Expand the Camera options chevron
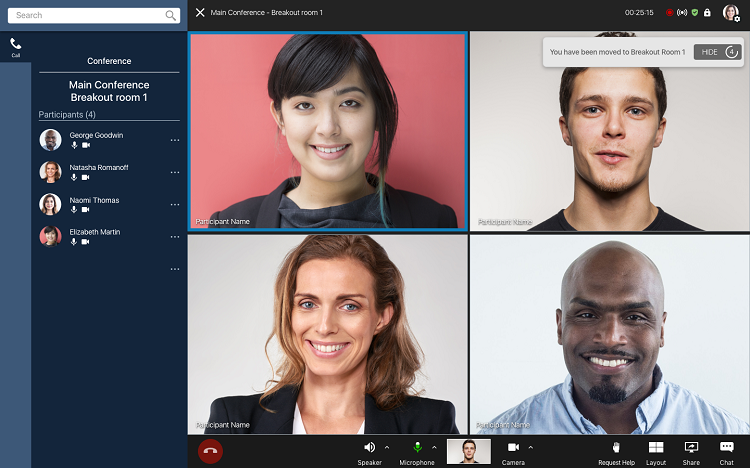This screenshot has height=468, width=750. [530, 447]
